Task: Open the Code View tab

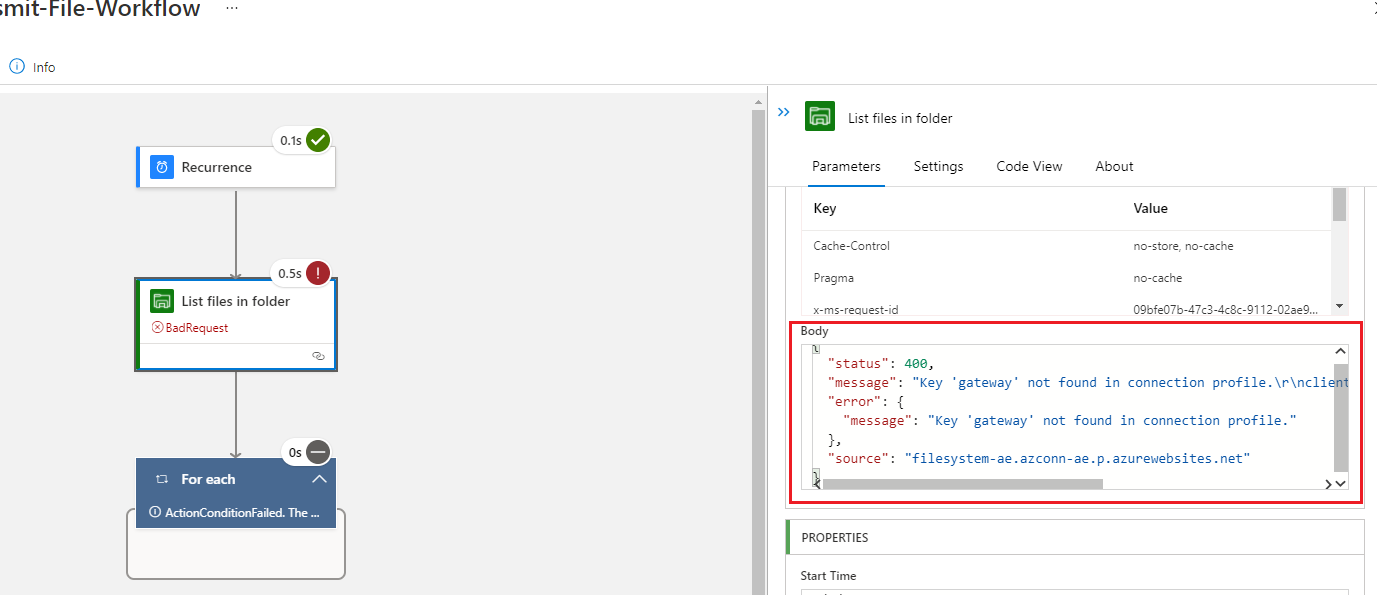Action: [1029, 166]
